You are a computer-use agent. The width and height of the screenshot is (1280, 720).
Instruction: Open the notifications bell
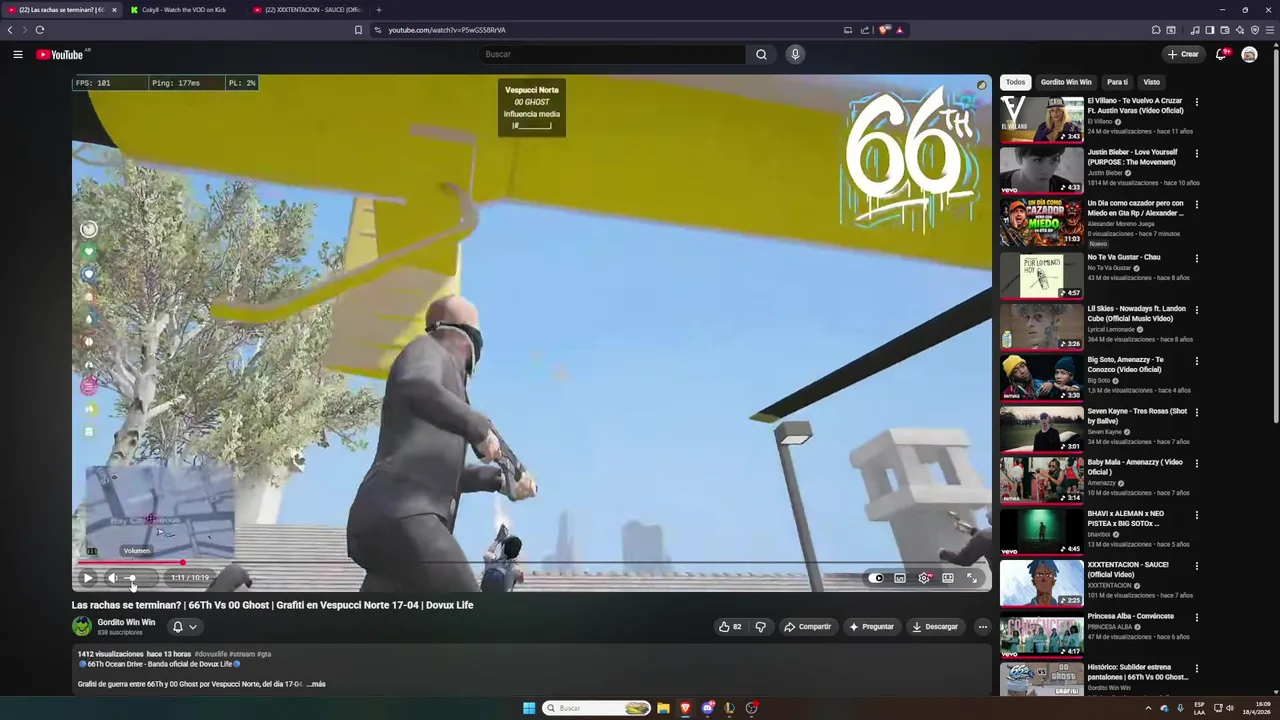tap(1221, 54)
